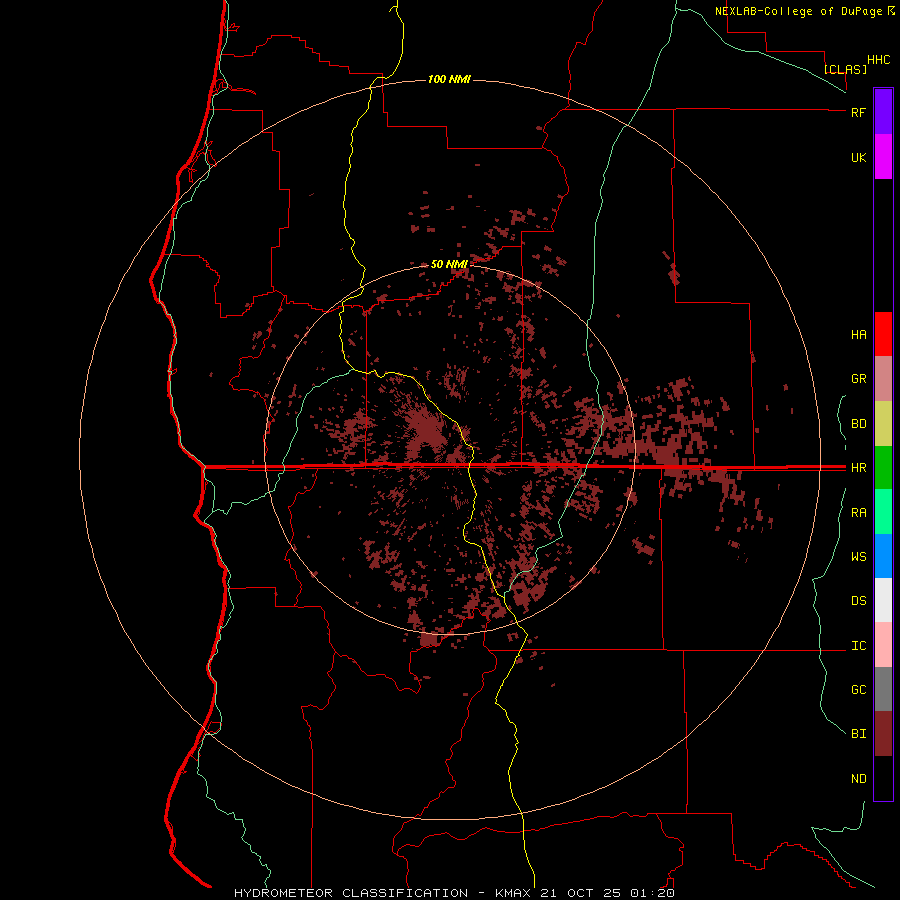Click the GC legend label
Viewport: 900px width, 900px height.
tap(858, 690)
